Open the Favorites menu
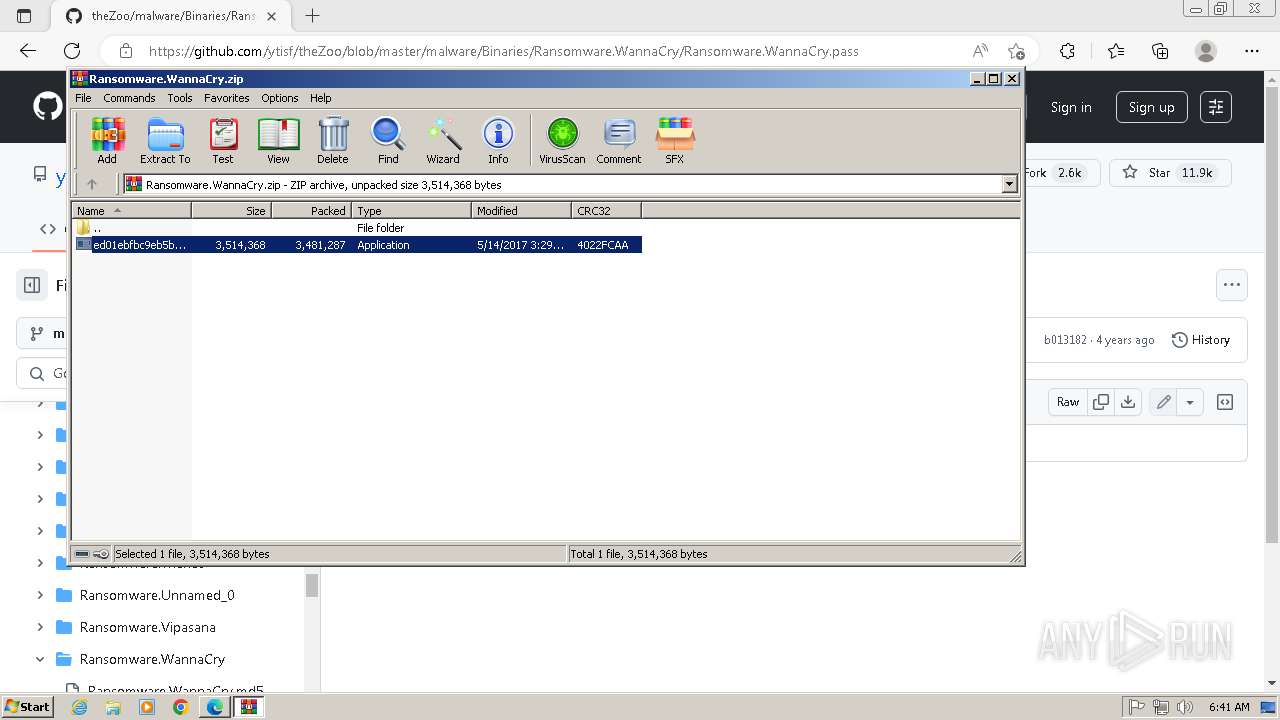Screen dimensions: 1280x720 (227, 98)
